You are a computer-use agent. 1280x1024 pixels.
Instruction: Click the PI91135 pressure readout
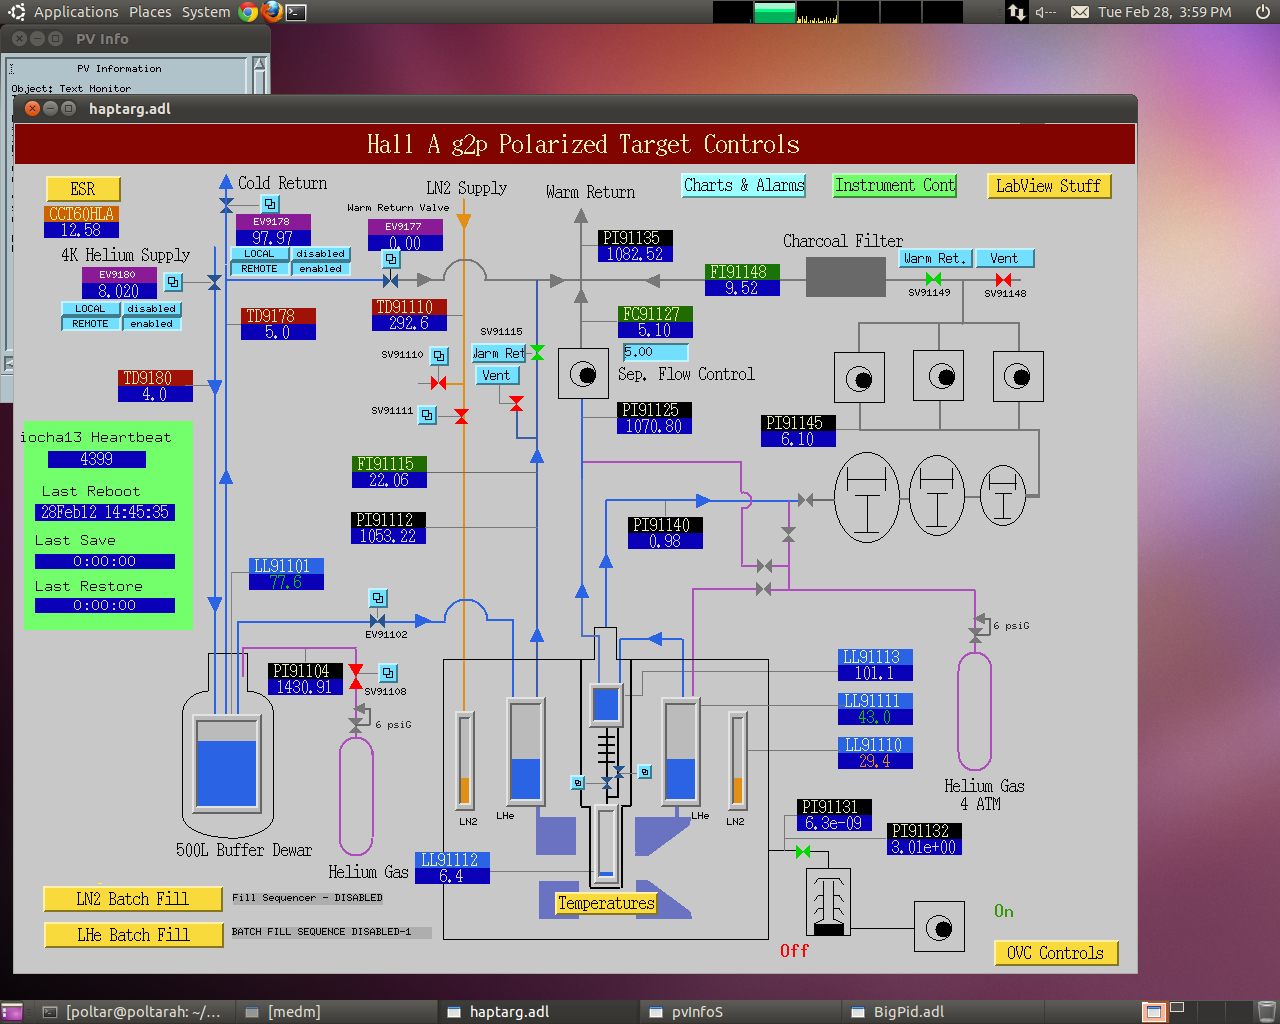pyautogui.click(x=636, y=246)
